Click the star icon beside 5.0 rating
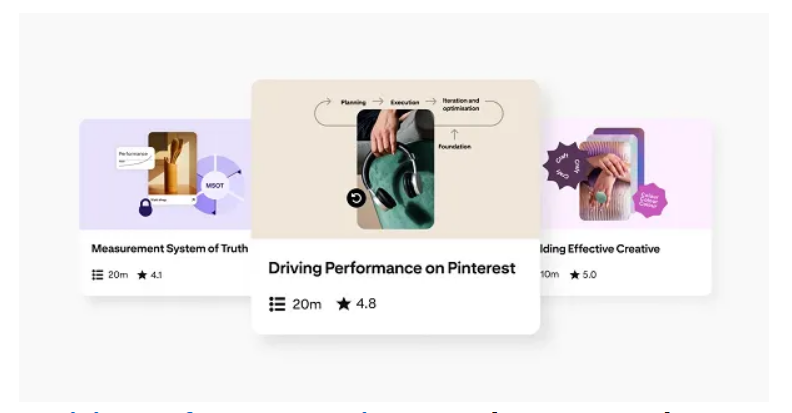The width and height of the screenshot is (792, 413). (x=573, y=275)
